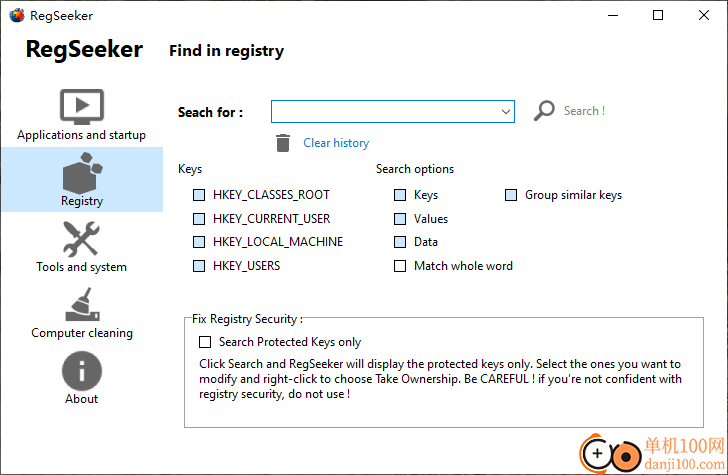The image size is (728, 475).
Task: Check the HKEY_CURRENT_USER checkbox
Action: (199, 219)
